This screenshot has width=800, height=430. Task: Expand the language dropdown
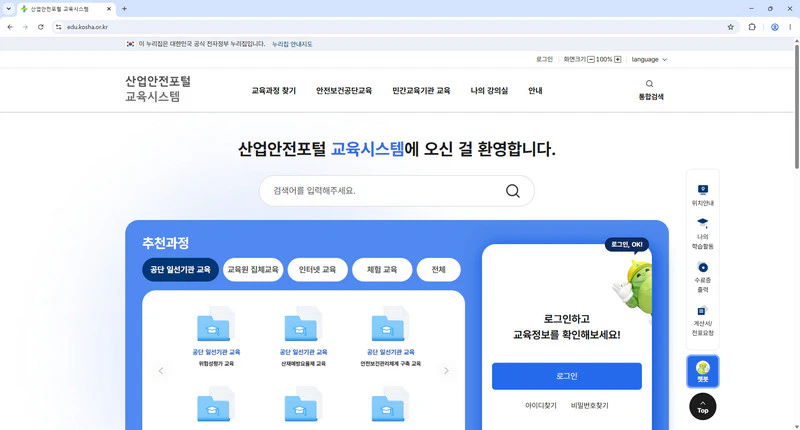[x=649, y=60]
